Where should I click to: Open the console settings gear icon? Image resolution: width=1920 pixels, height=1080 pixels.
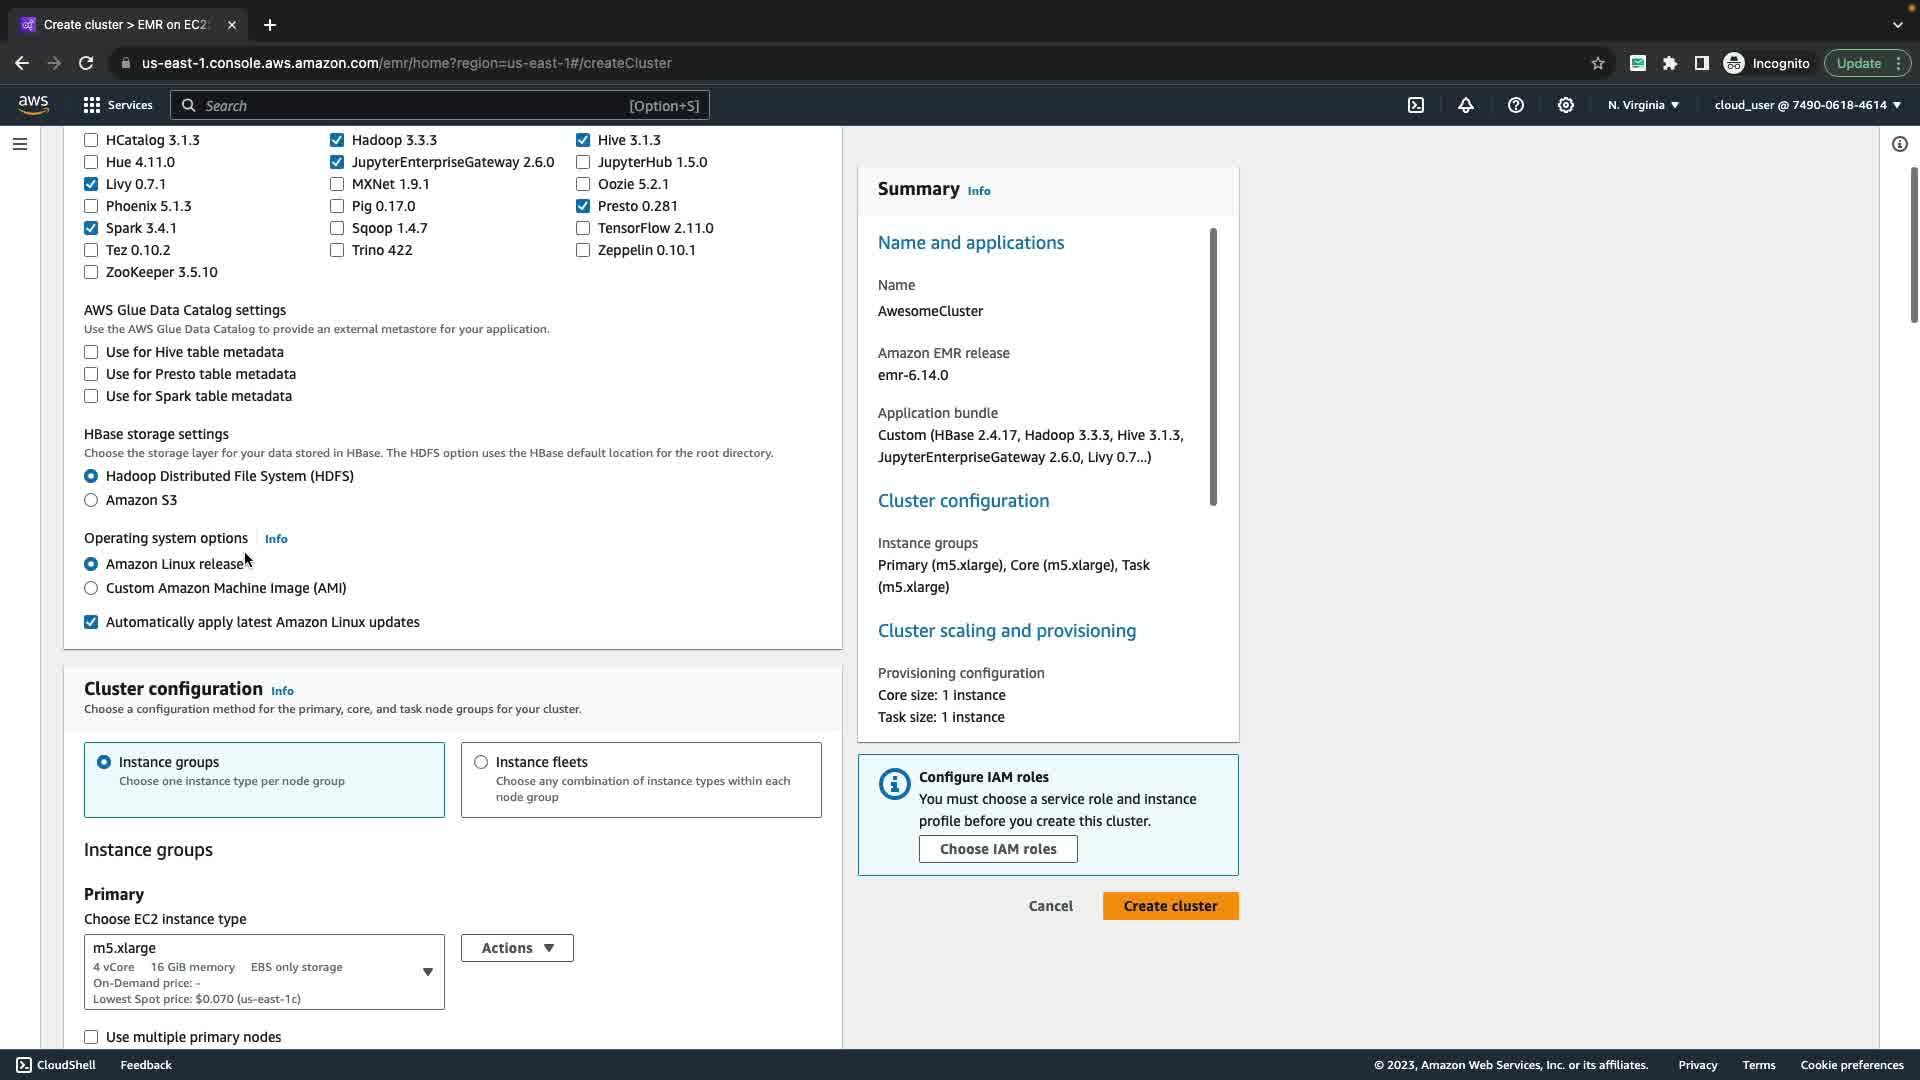(x=1566, y=105)
